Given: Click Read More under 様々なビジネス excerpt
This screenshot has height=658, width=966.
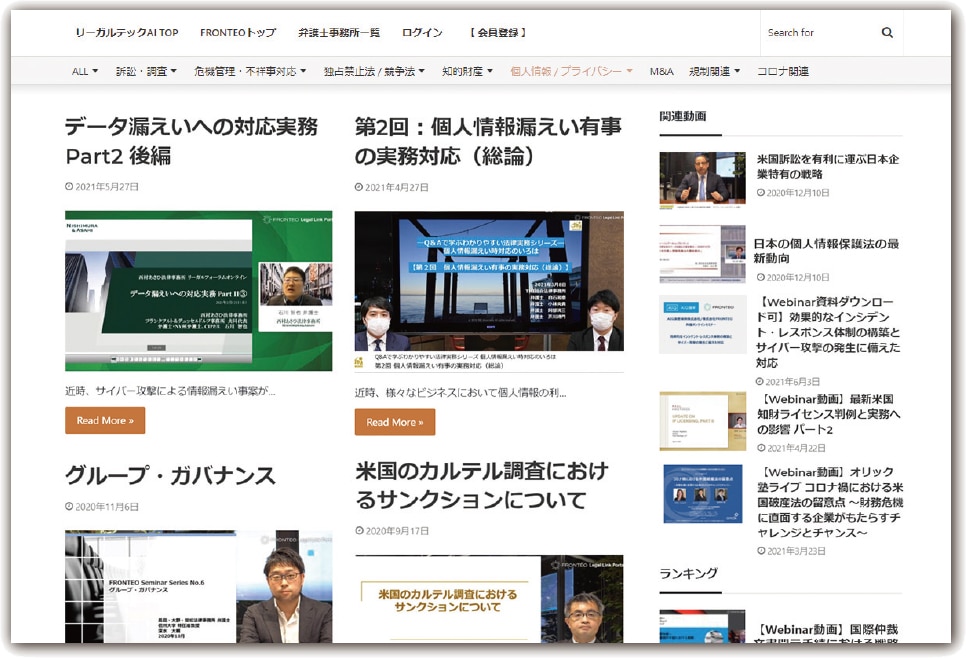Looking at the screenshot, I should 395,422.
